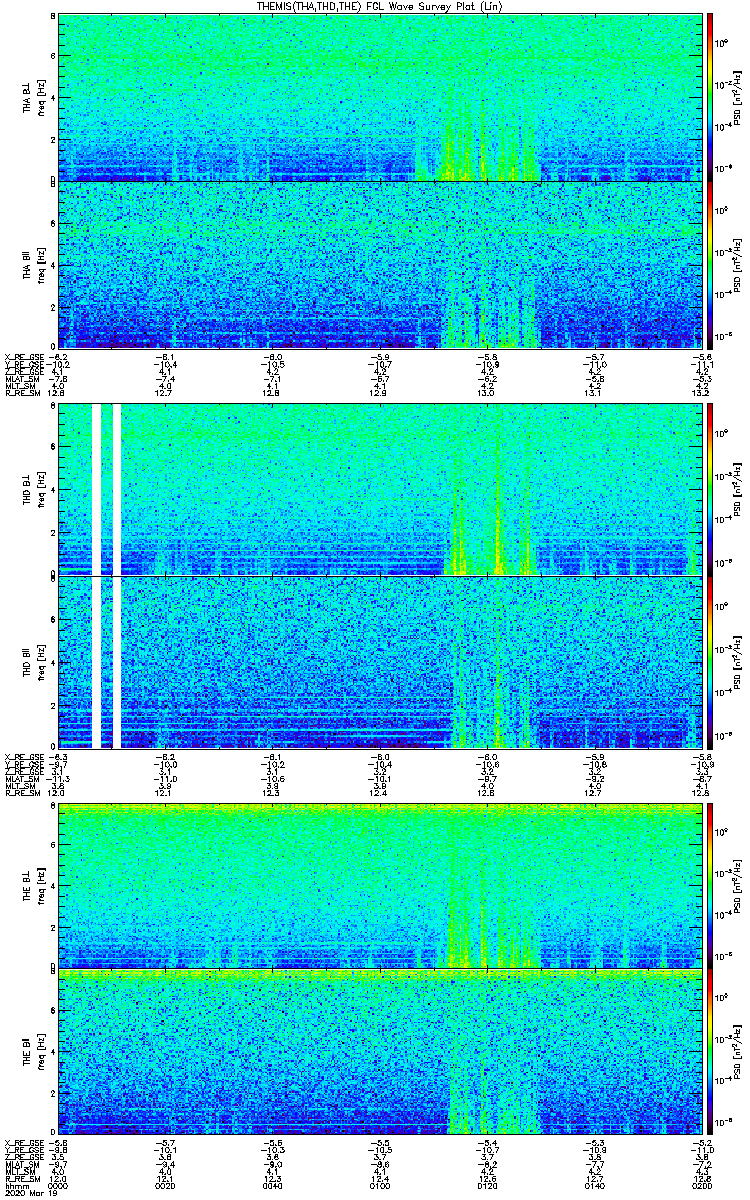Click the 0200 time tick label
This screenshot has height=1200, width=750.
pos(700,1186)
